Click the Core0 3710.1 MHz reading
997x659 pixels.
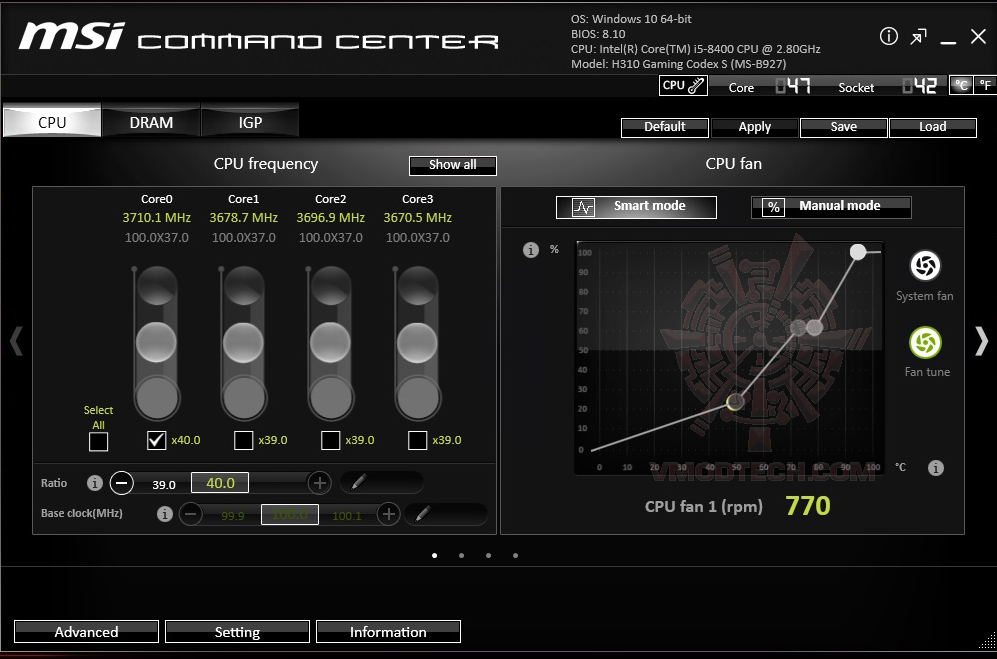156,218
